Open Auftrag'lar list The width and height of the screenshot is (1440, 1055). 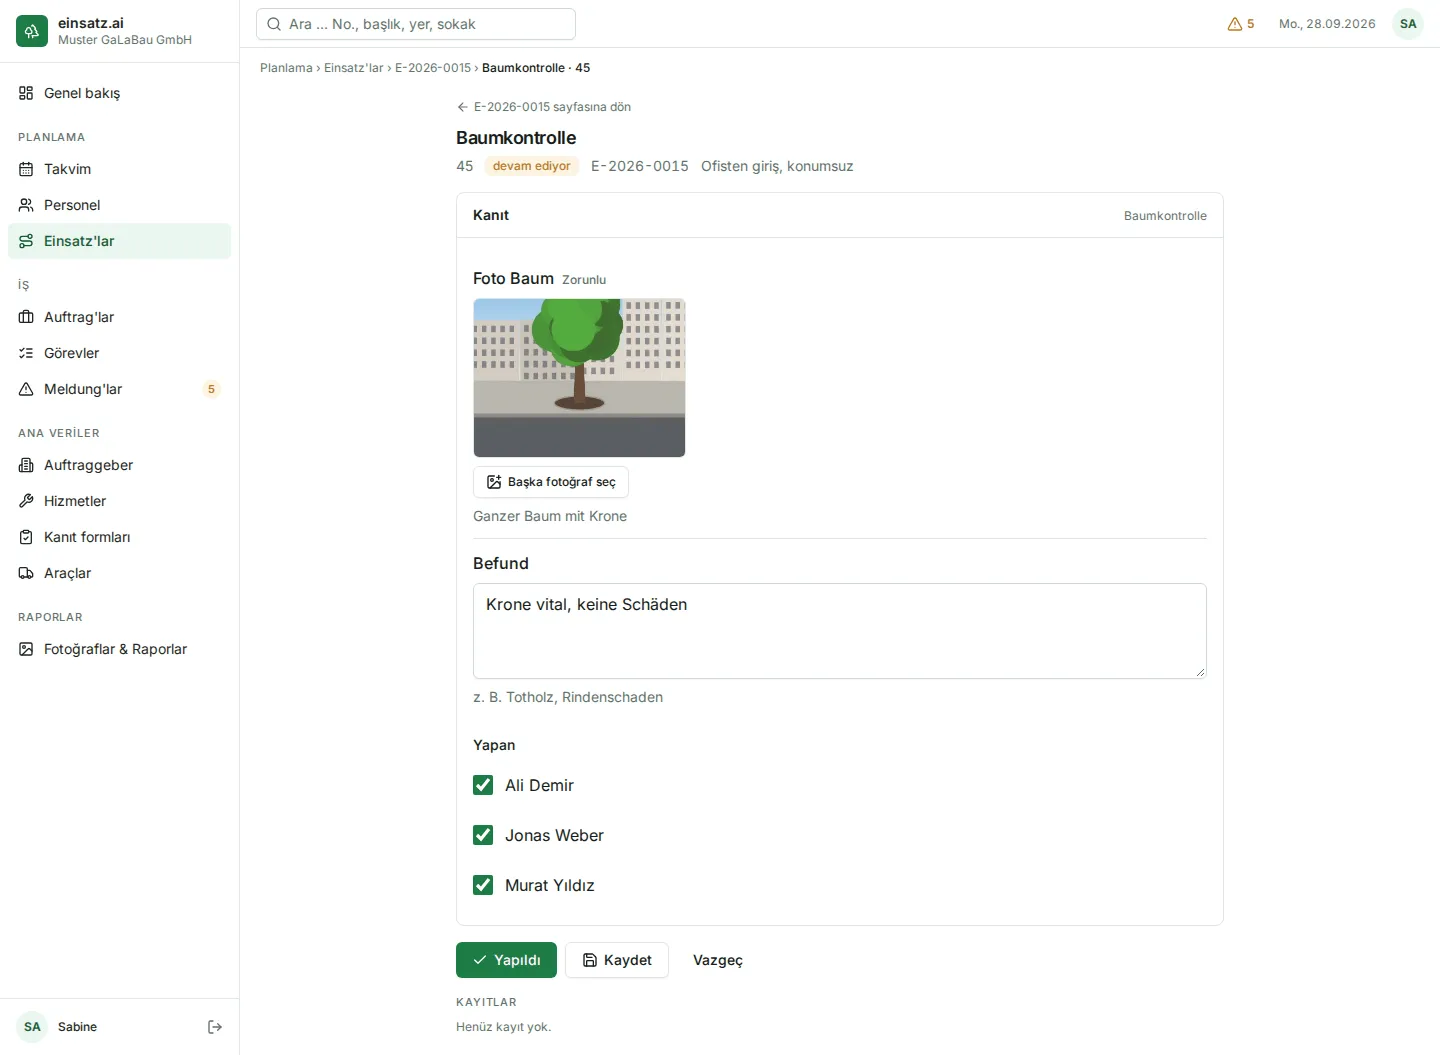tap(119, 317)
